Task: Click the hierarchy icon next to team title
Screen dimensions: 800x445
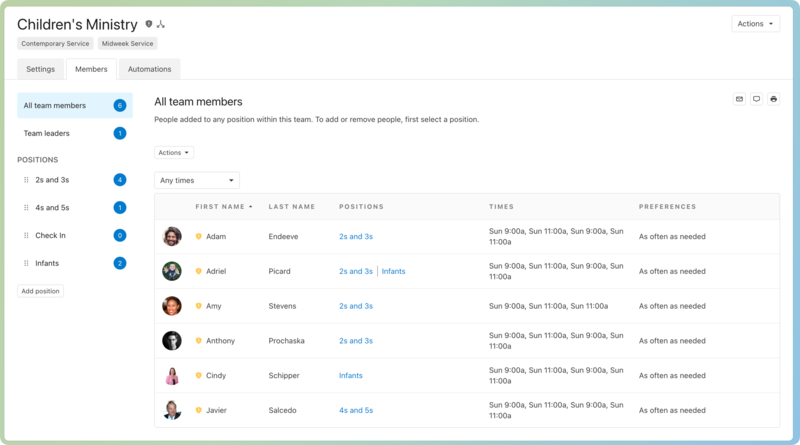Action: click(x=161, y=24)
